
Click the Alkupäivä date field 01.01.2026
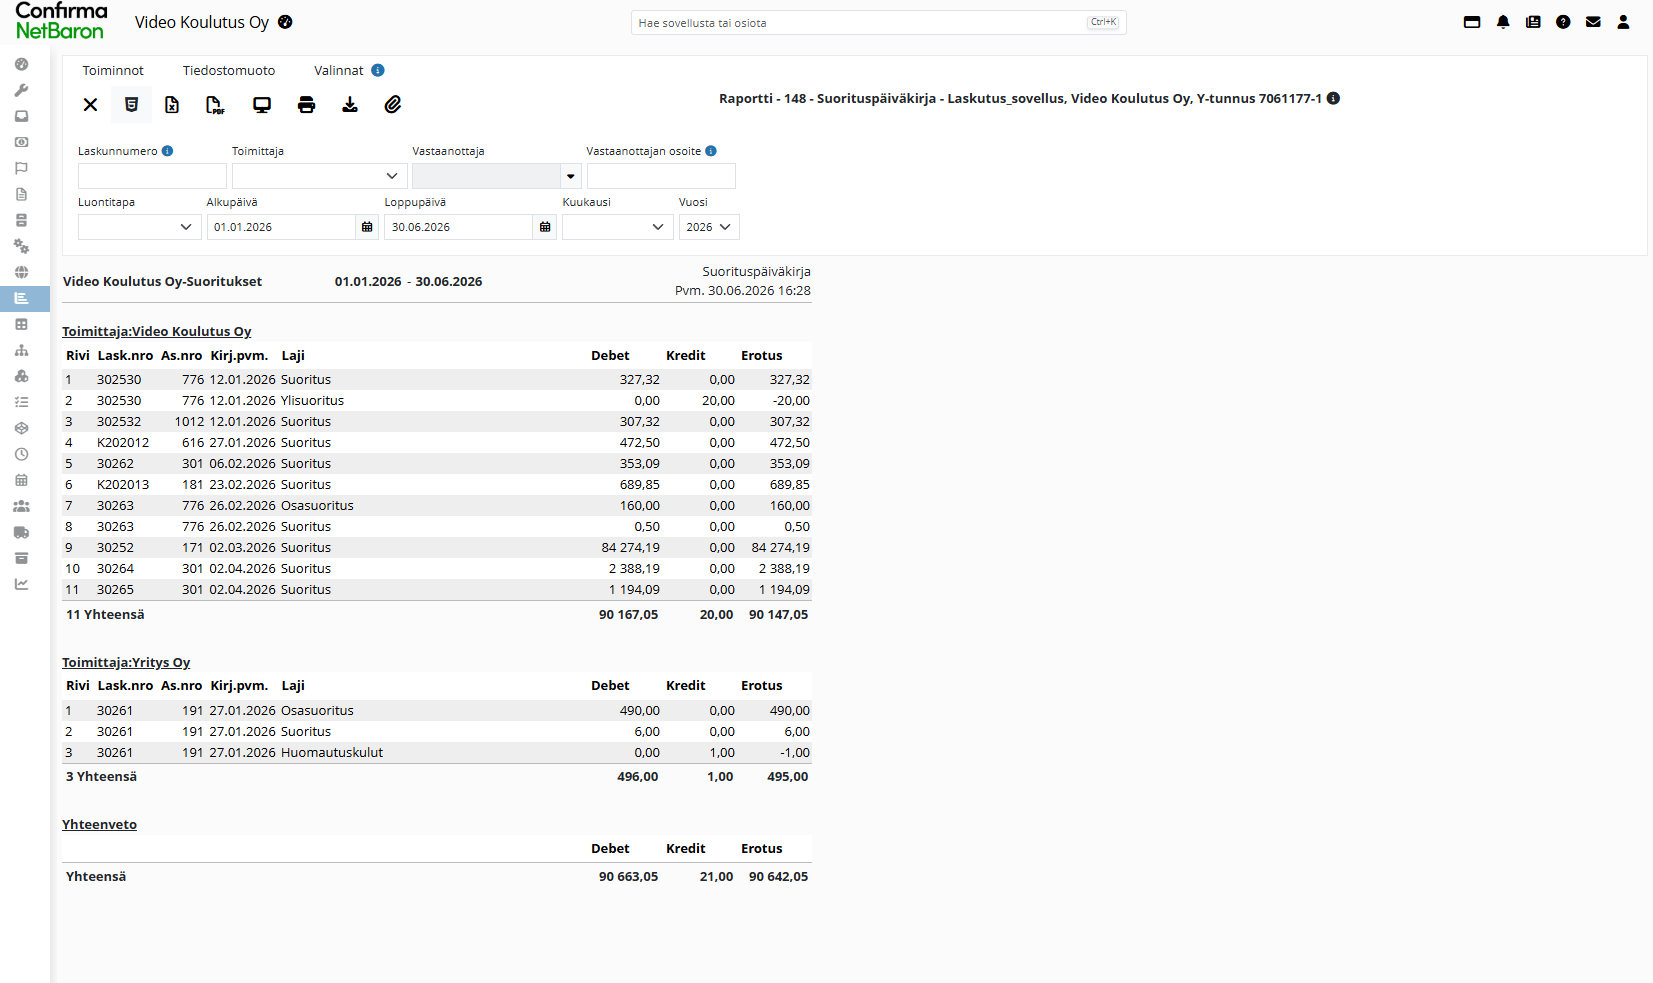pos(281,227)
